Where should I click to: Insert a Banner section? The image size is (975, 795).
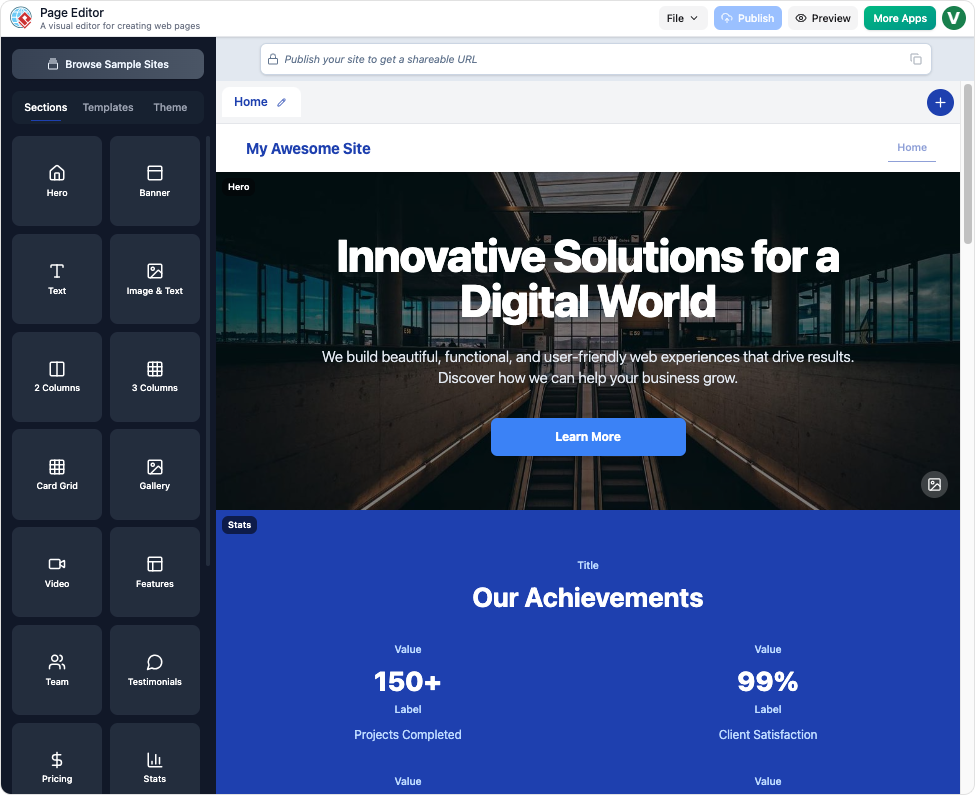[155, 181]
